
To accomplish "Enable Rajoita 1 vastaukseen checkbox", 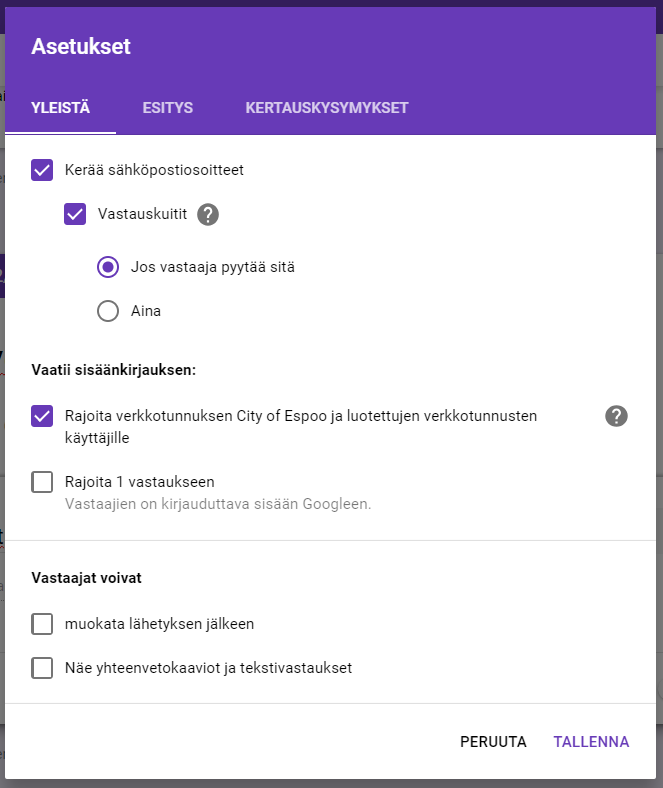I will coord(42,482).
